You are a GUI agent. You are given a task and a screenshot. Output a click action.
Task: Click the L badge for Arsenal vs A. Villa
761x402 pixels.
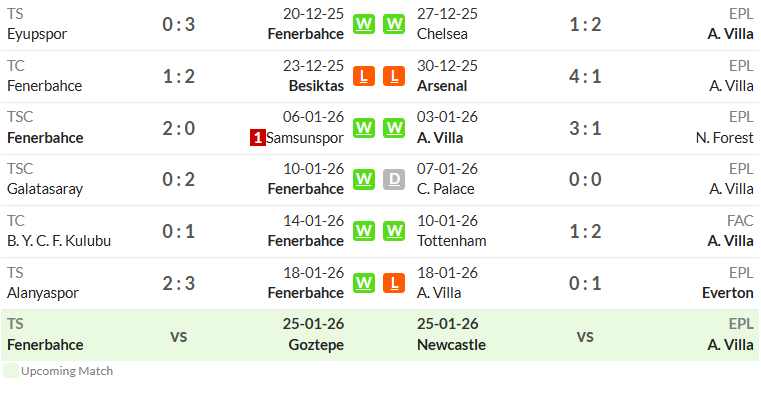coord(394,76)
